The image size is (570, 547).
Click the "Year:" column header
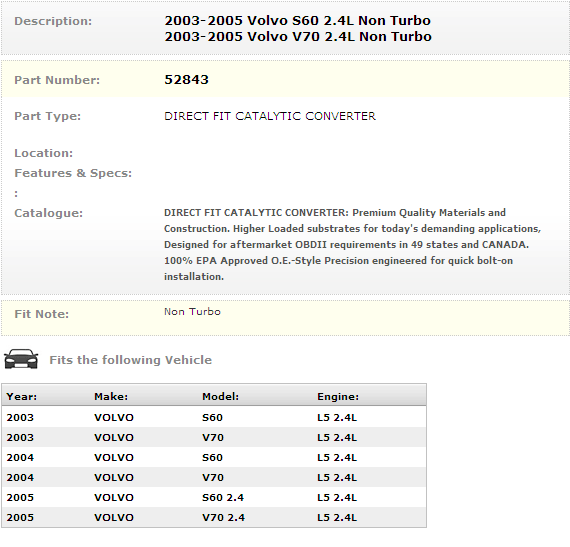[22, 397]
